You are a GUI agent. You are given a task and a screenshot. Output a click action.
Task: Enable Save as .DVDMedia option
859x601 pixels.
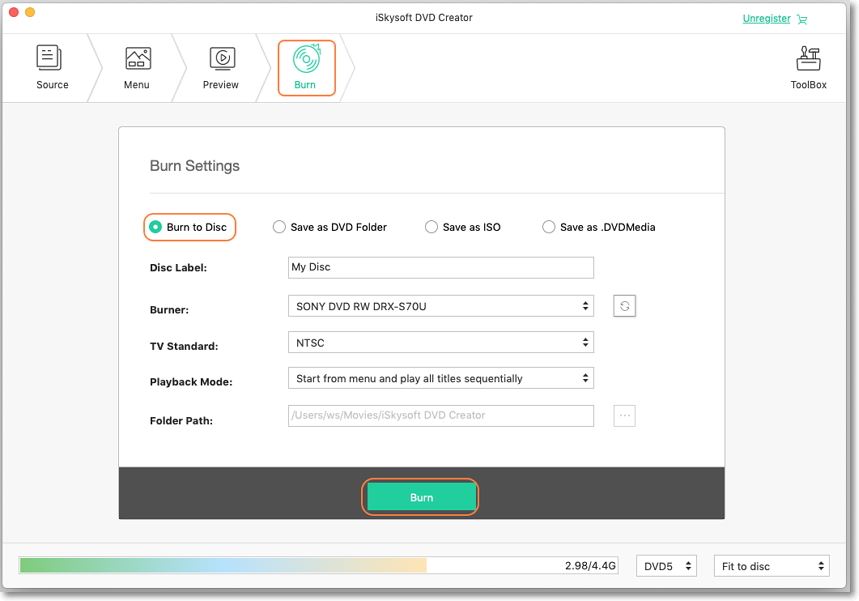click(x=549, y=227)
